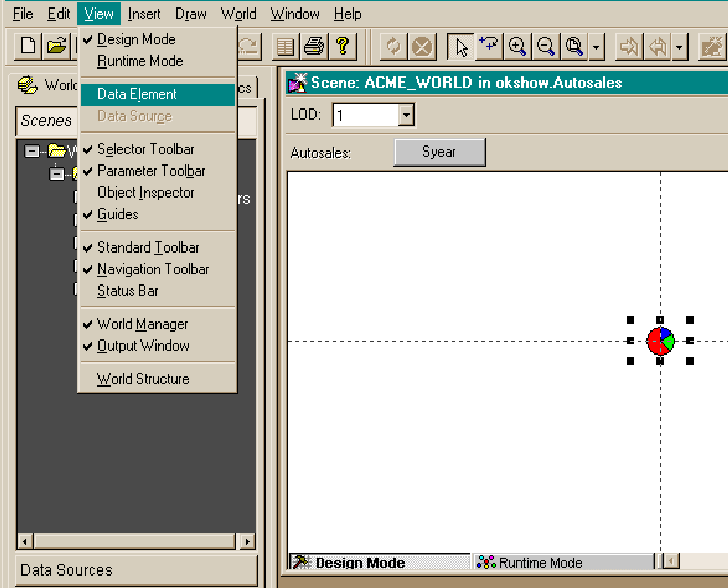Uncheck Guides in the View menu
Screen dimensions: 728x588
117,215
